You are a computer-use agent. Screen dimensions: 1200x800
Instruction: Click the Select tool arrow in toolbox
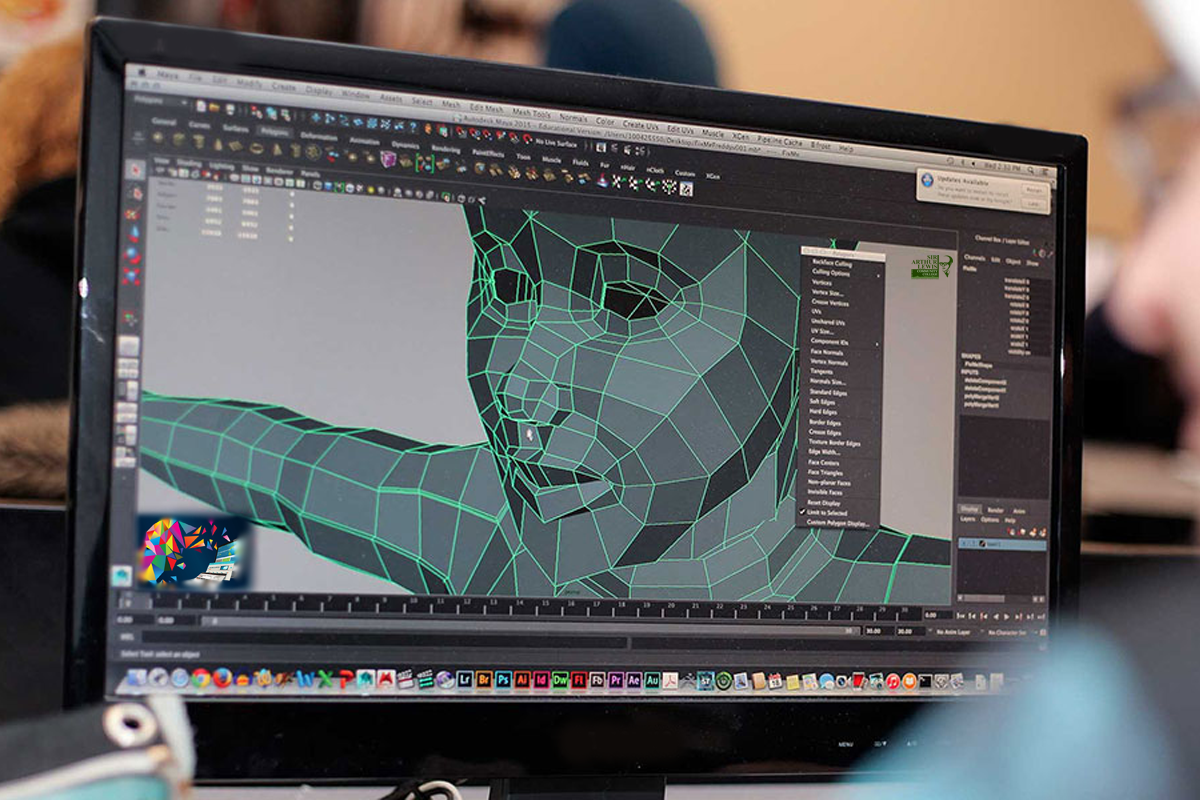[134, 170]
